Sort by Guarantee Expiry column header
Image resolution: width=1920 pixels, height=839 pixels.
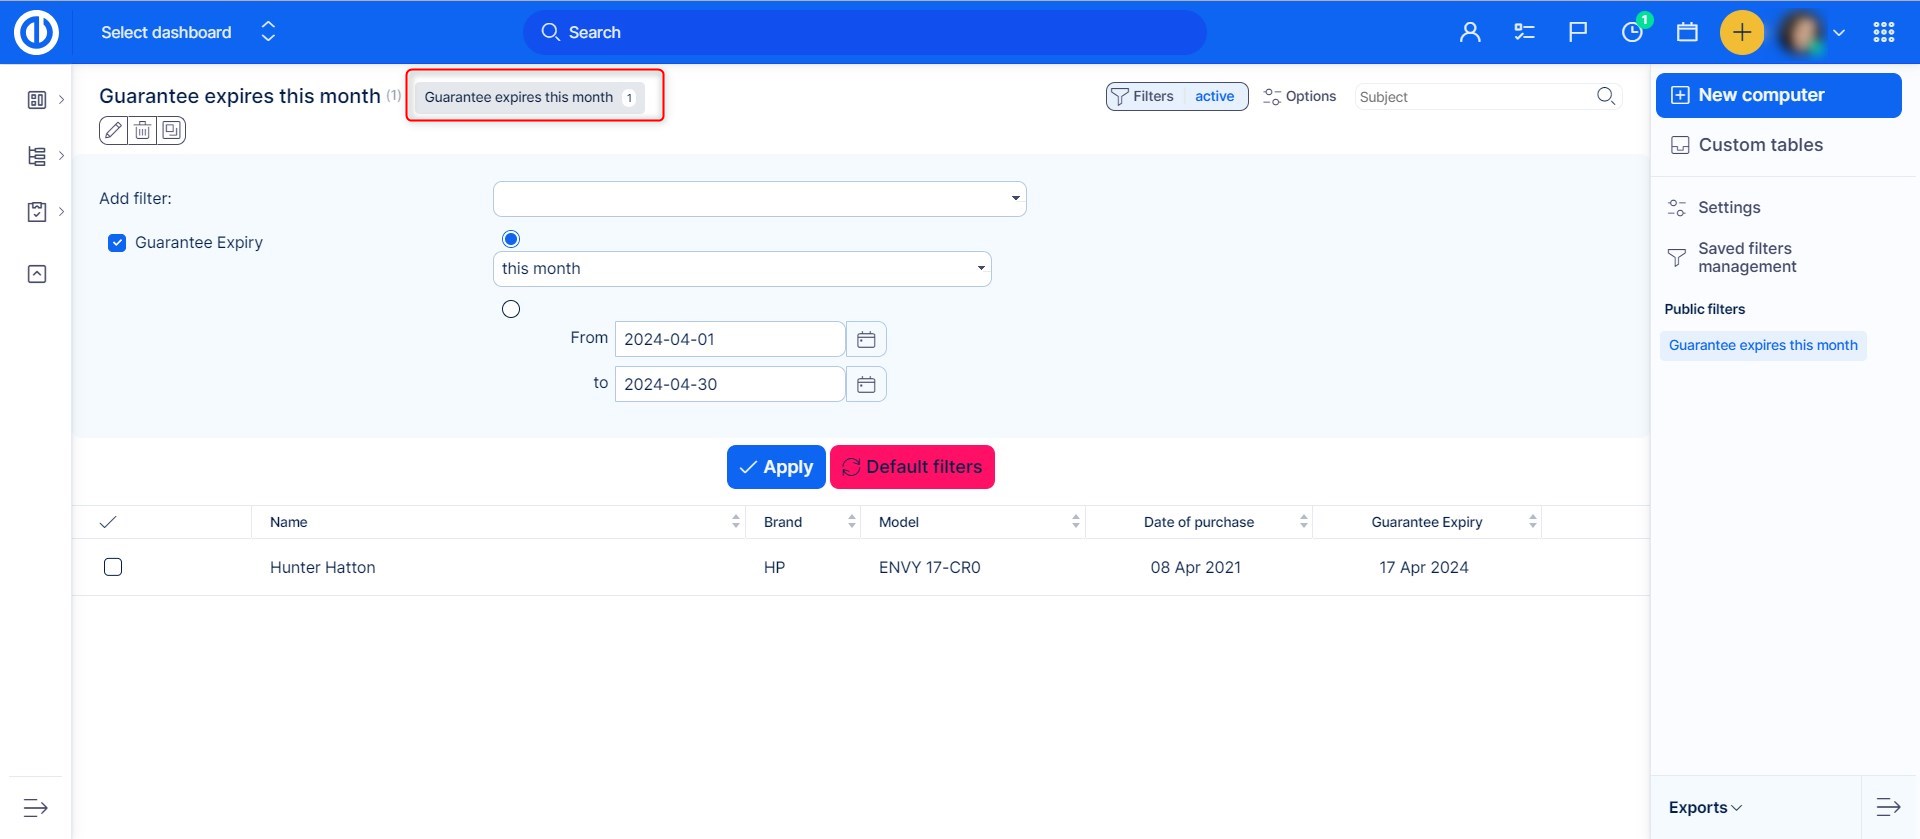[1426, 522]
